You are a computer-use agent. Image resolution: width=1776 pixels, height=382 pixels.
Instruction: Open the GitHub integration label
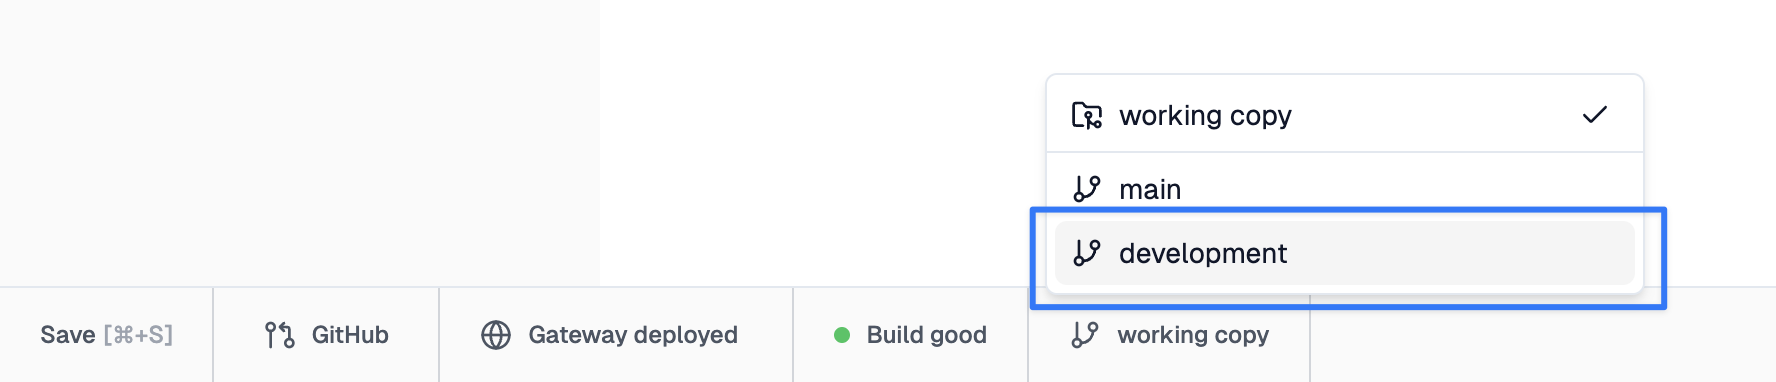click(x=350, y=335)
